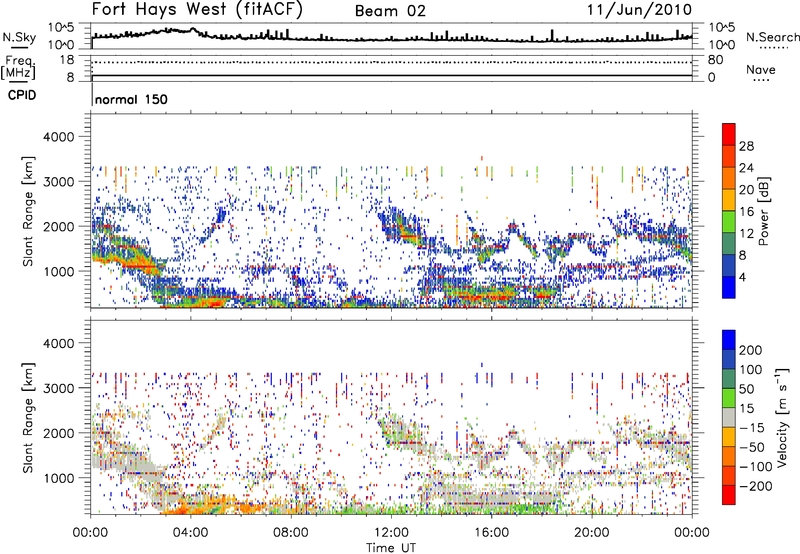The image size is (800, 554).
Task: Click the "2000" tick on the power panel
Action: click(x=59, y=226)
